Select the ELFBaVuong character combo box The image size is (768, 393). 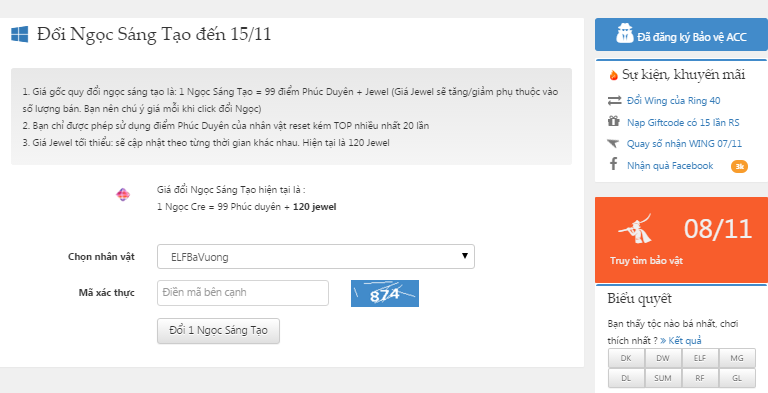pyautogui.click(x=315, y=257)
